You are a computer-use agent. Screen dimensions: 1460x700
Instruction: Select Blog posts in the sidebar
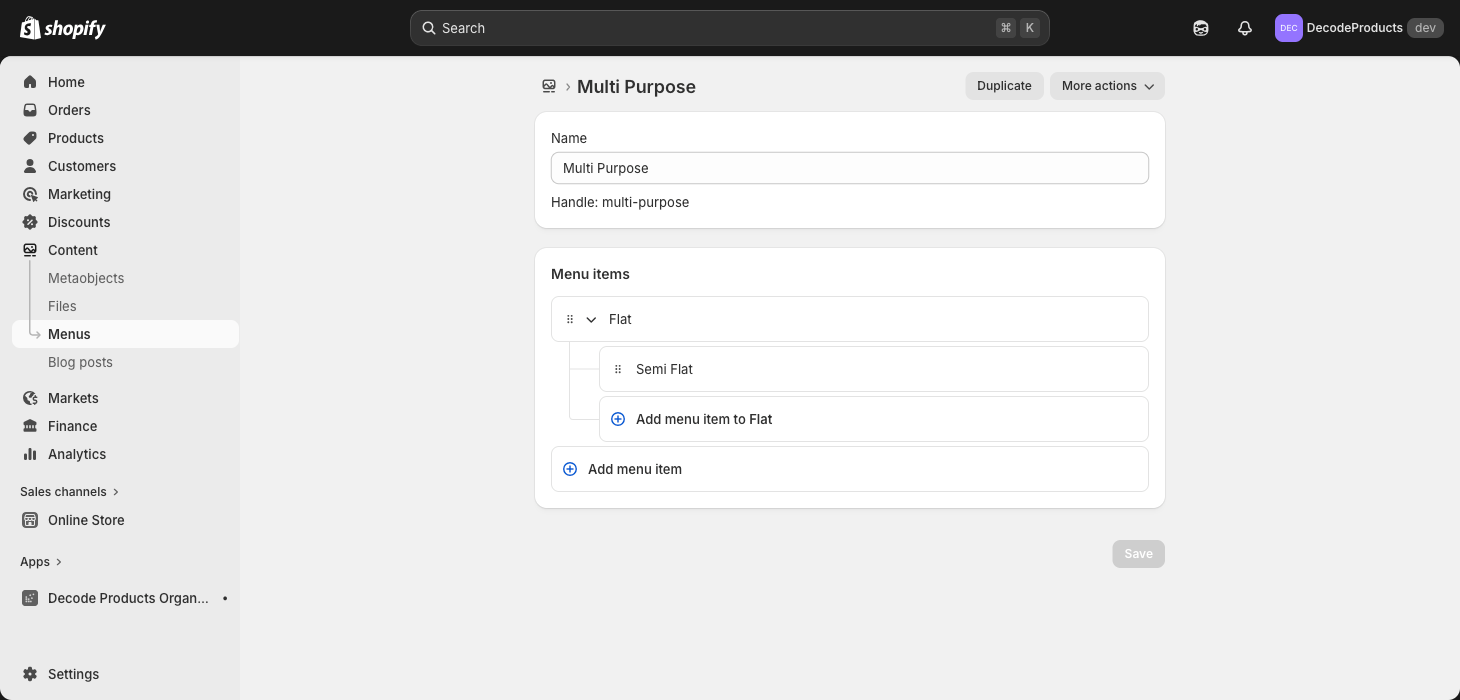80,362
